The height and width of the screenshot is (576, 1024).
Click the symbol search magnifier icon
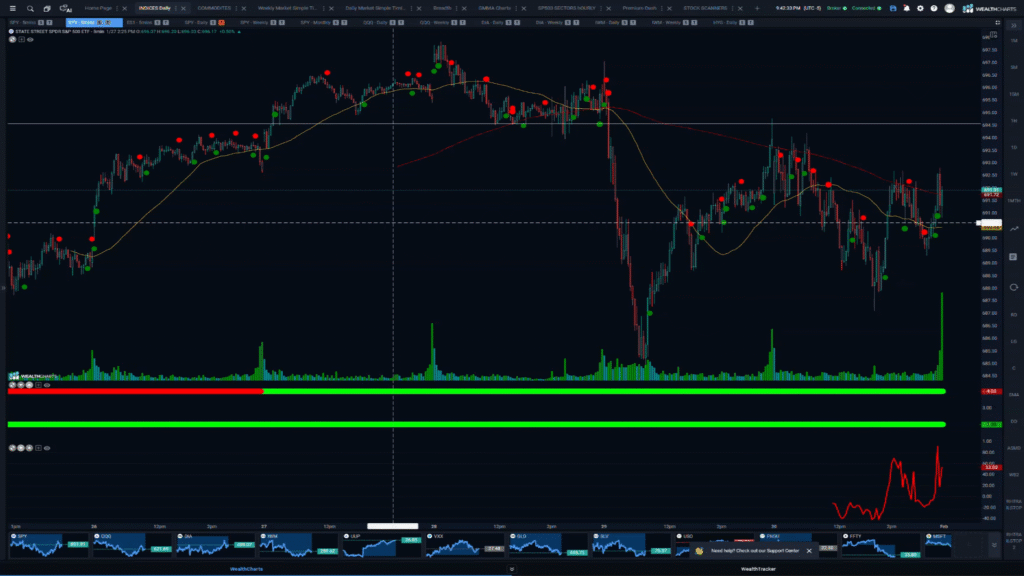30,8
